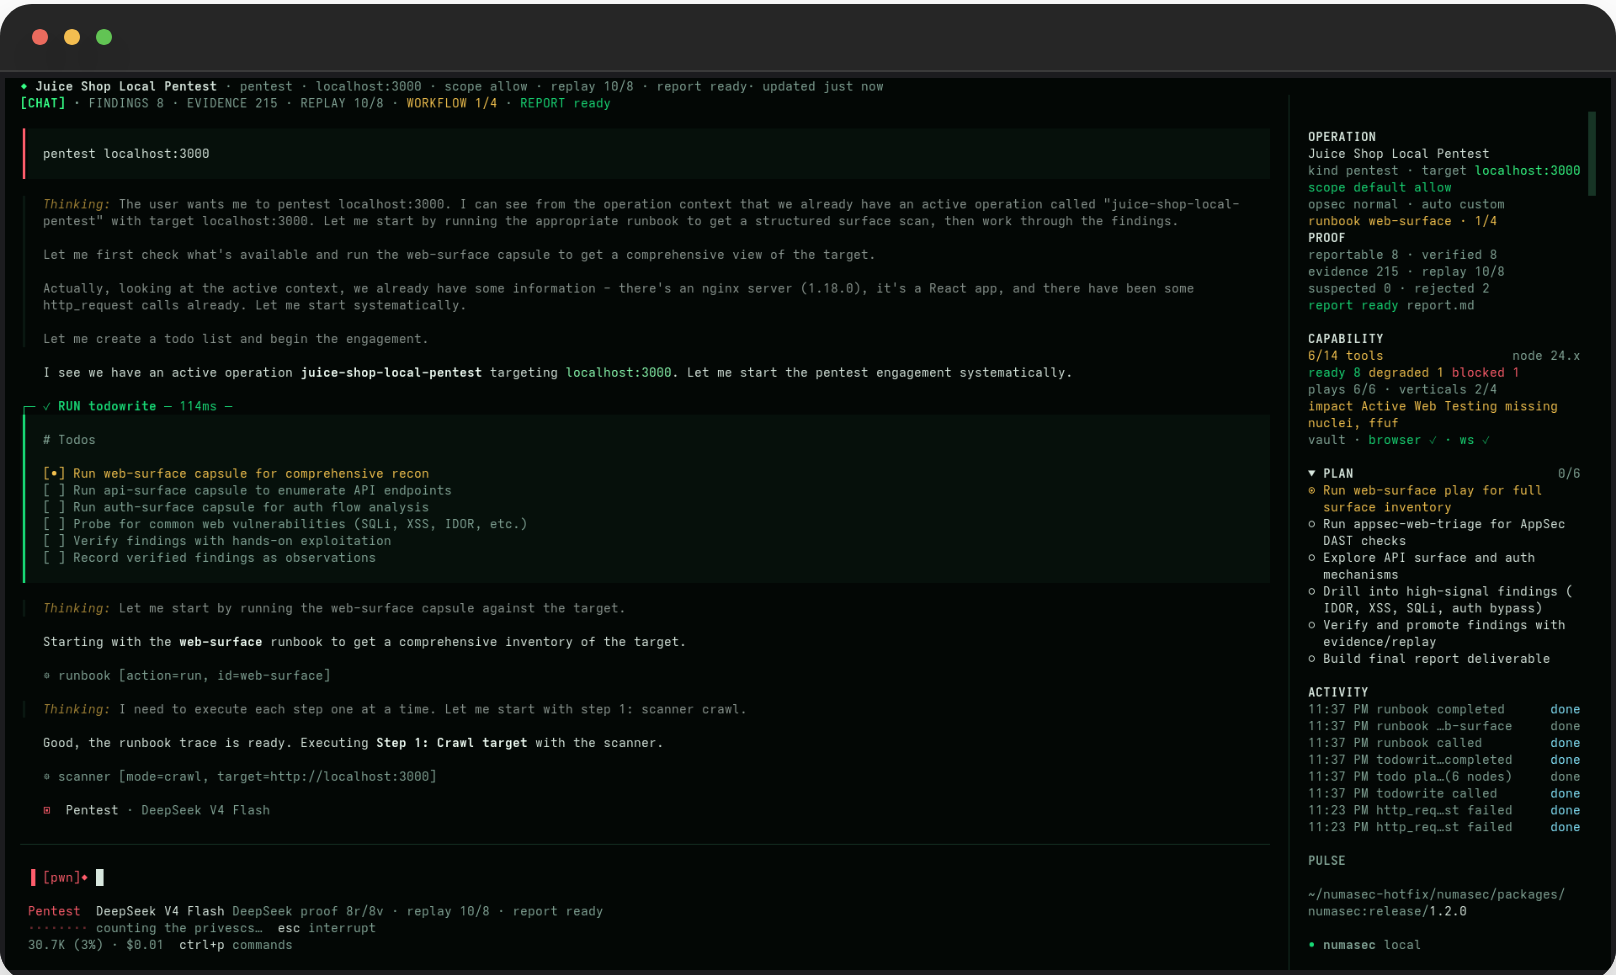The width and height of the screenshot is (1616, 975).
Task: Click the 'esc interrupt' hint
Action: [x=326, y=928]
